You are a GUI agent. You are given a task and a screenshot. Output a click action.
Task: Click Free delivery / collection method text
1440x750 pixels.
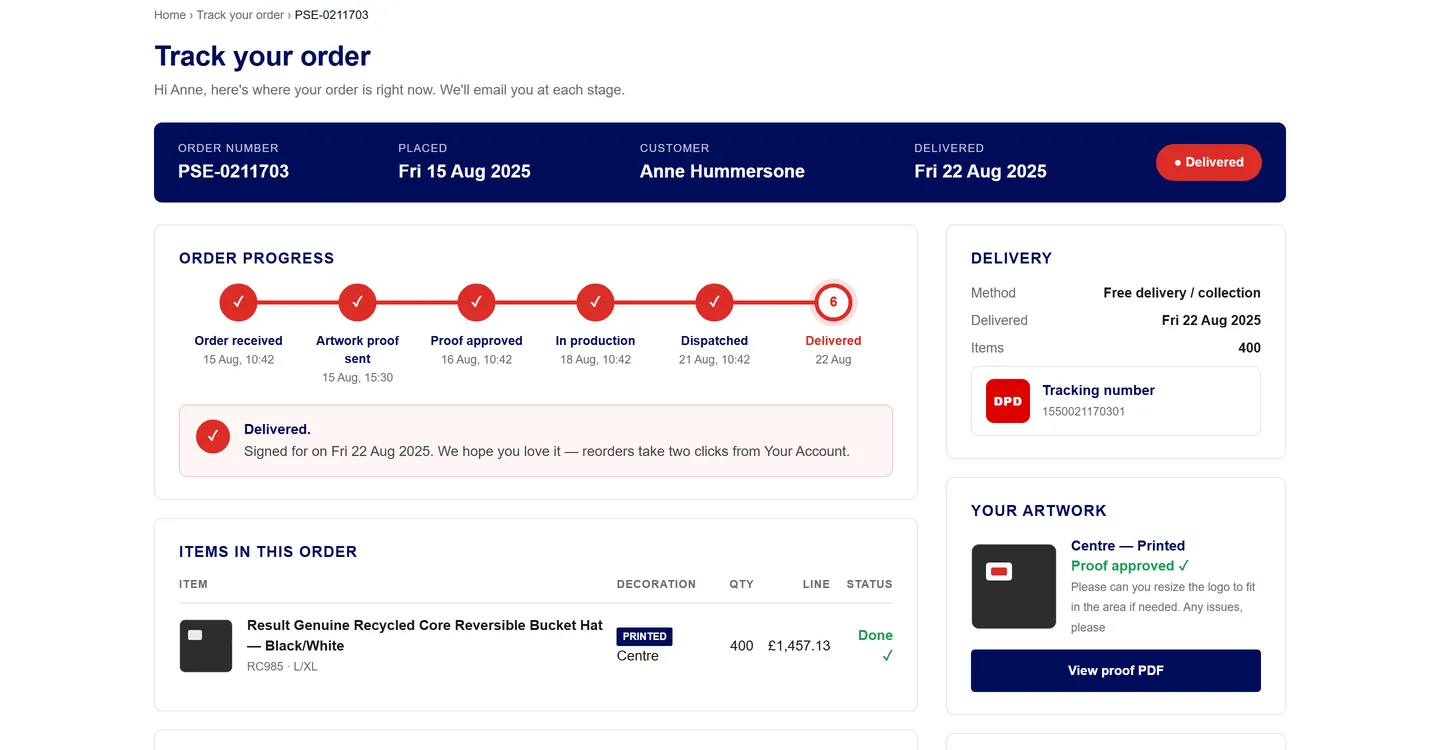(1182, 293)
